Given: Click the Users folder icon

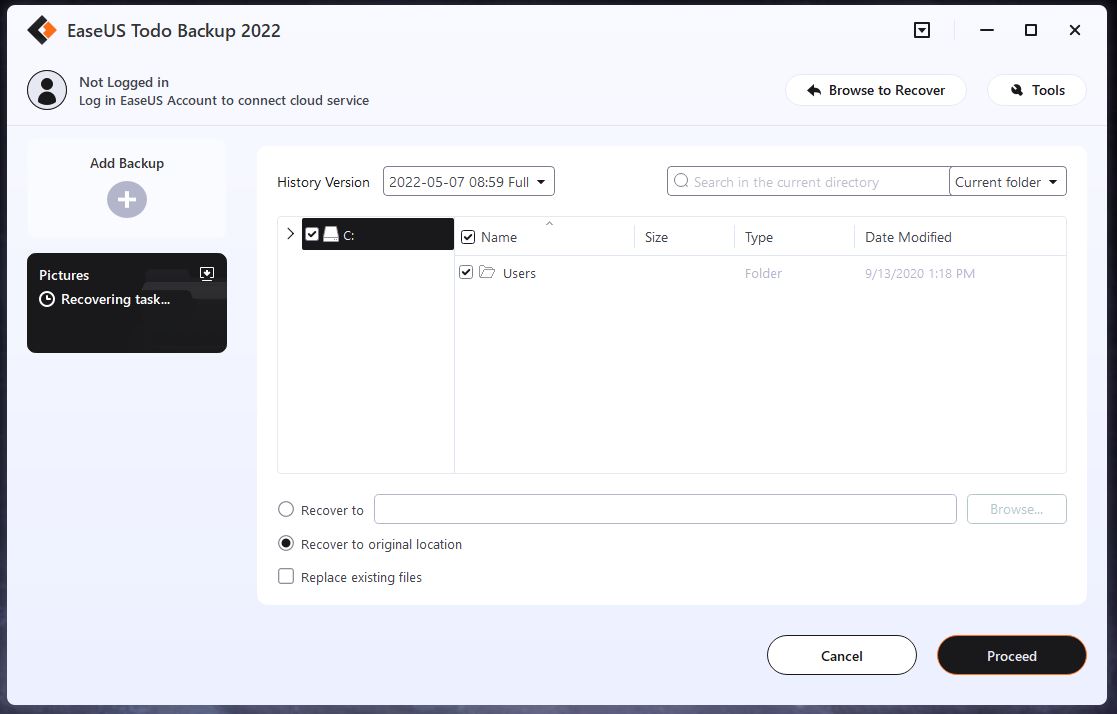Looking at the screenshot, I should tap(487, 272).
